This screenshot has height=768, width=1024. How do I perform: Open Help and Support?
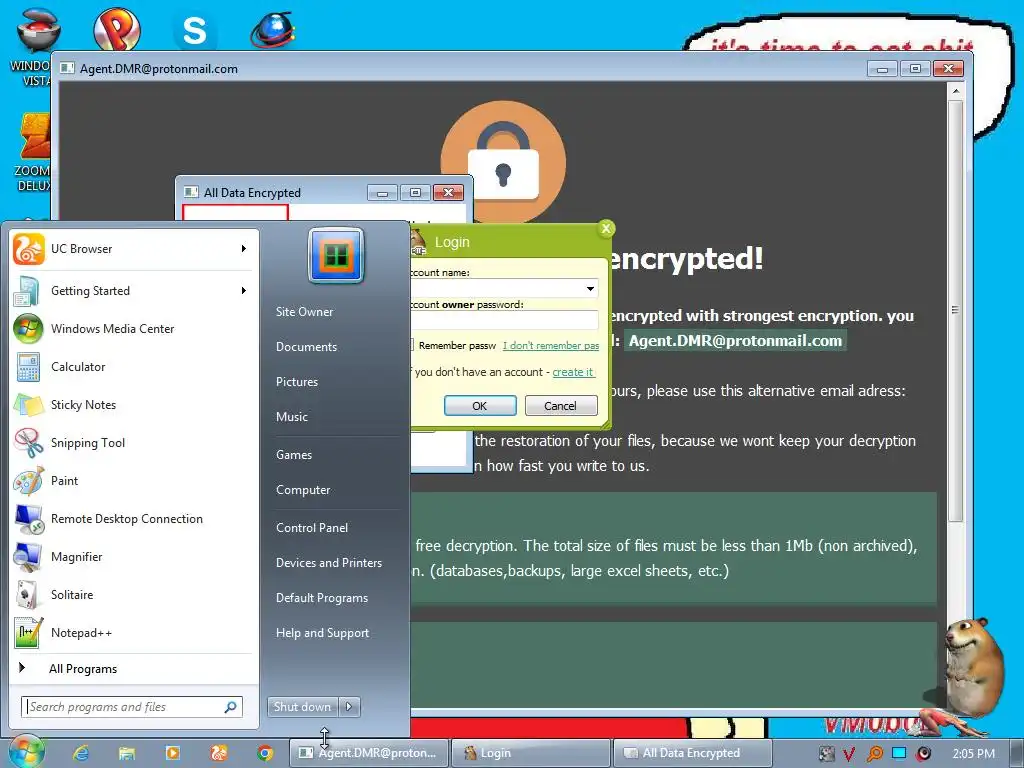[x=322, y=633]
